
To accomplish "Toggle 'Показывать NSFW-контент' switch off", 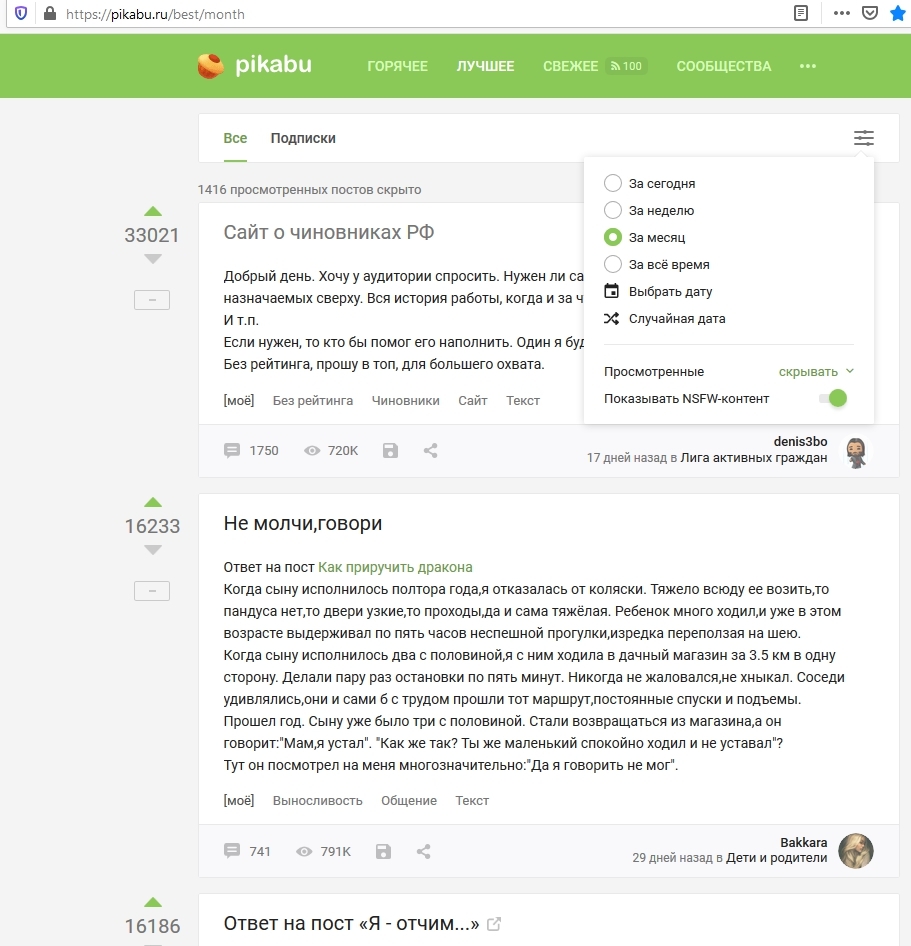I will coord(832,399).
